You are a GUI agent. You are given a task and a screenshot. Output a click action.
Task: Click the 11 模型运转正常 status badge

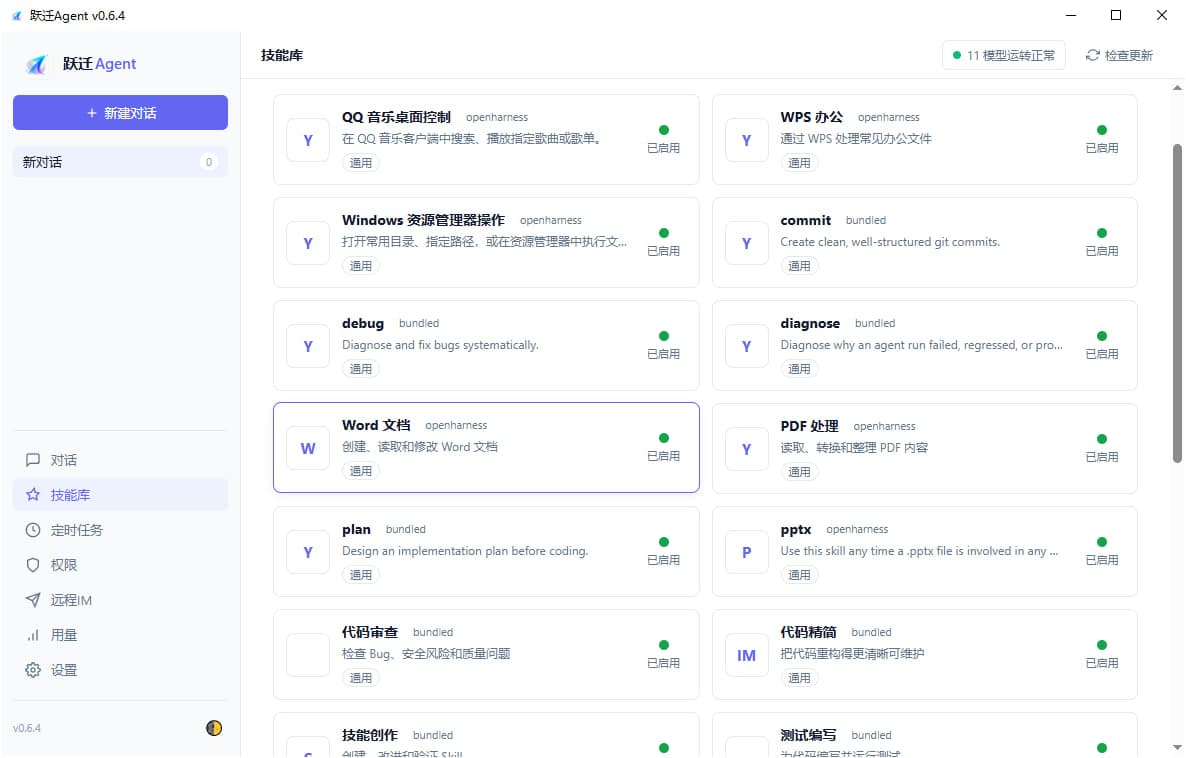(x=1004, y=55)
